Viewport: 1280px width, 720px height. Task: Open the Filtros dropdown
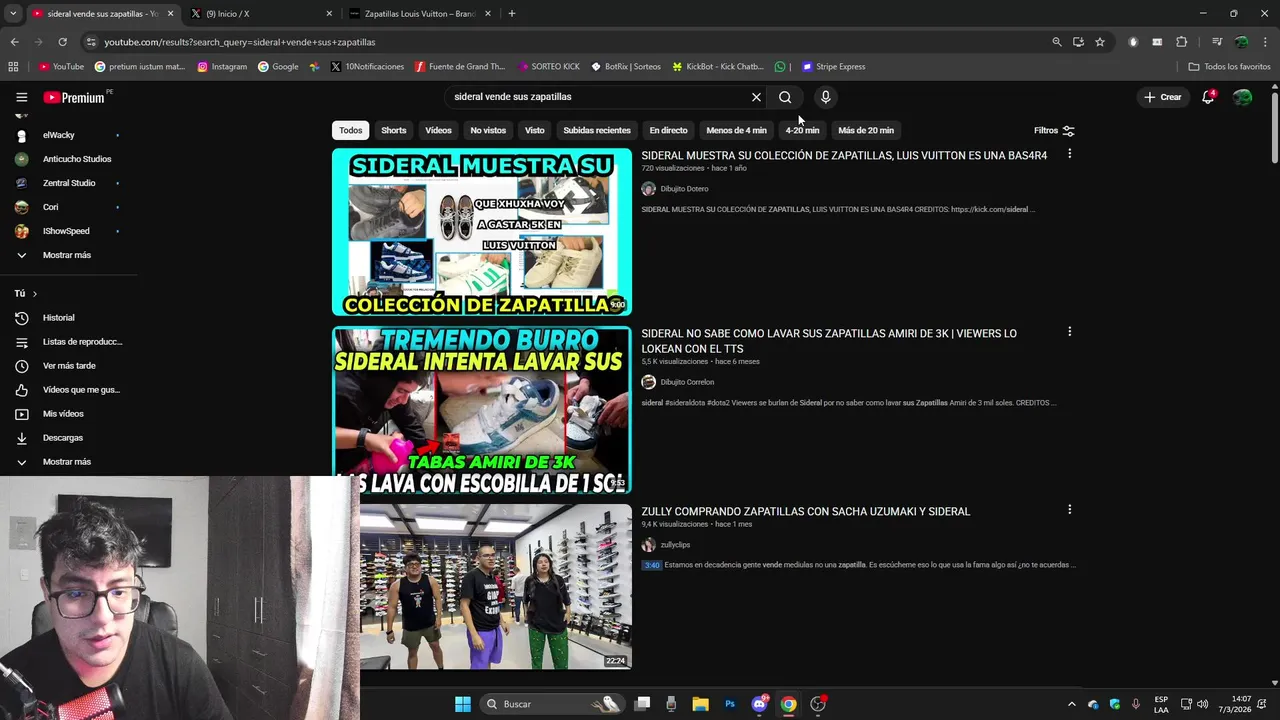[x=1054, y=131]
